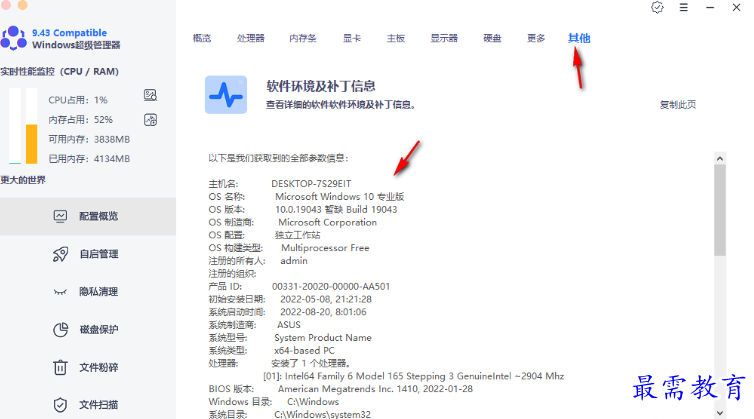Click boot time 2022-08-20, 8:01:06
The image size is (754, 419).
click(x=323, y=312)
